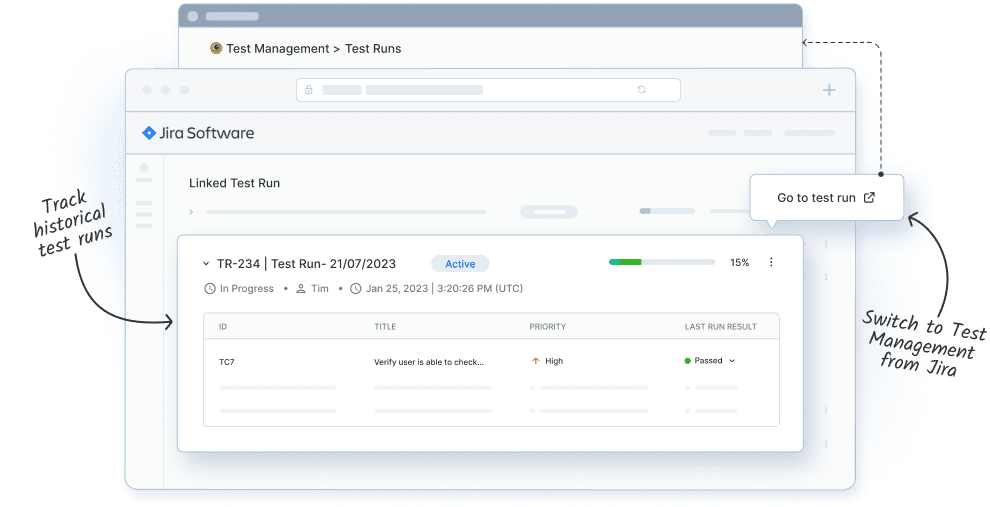
Task: Click the reload icon in the address bar
Action: (x=641, y=90)
